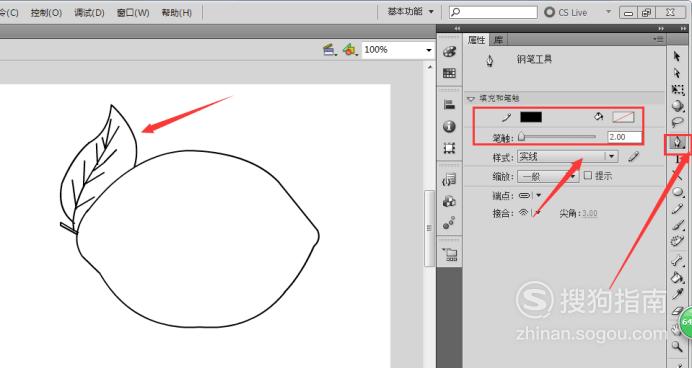
Task: Switch to the 库 library tab
Action: tap(498, 40)
